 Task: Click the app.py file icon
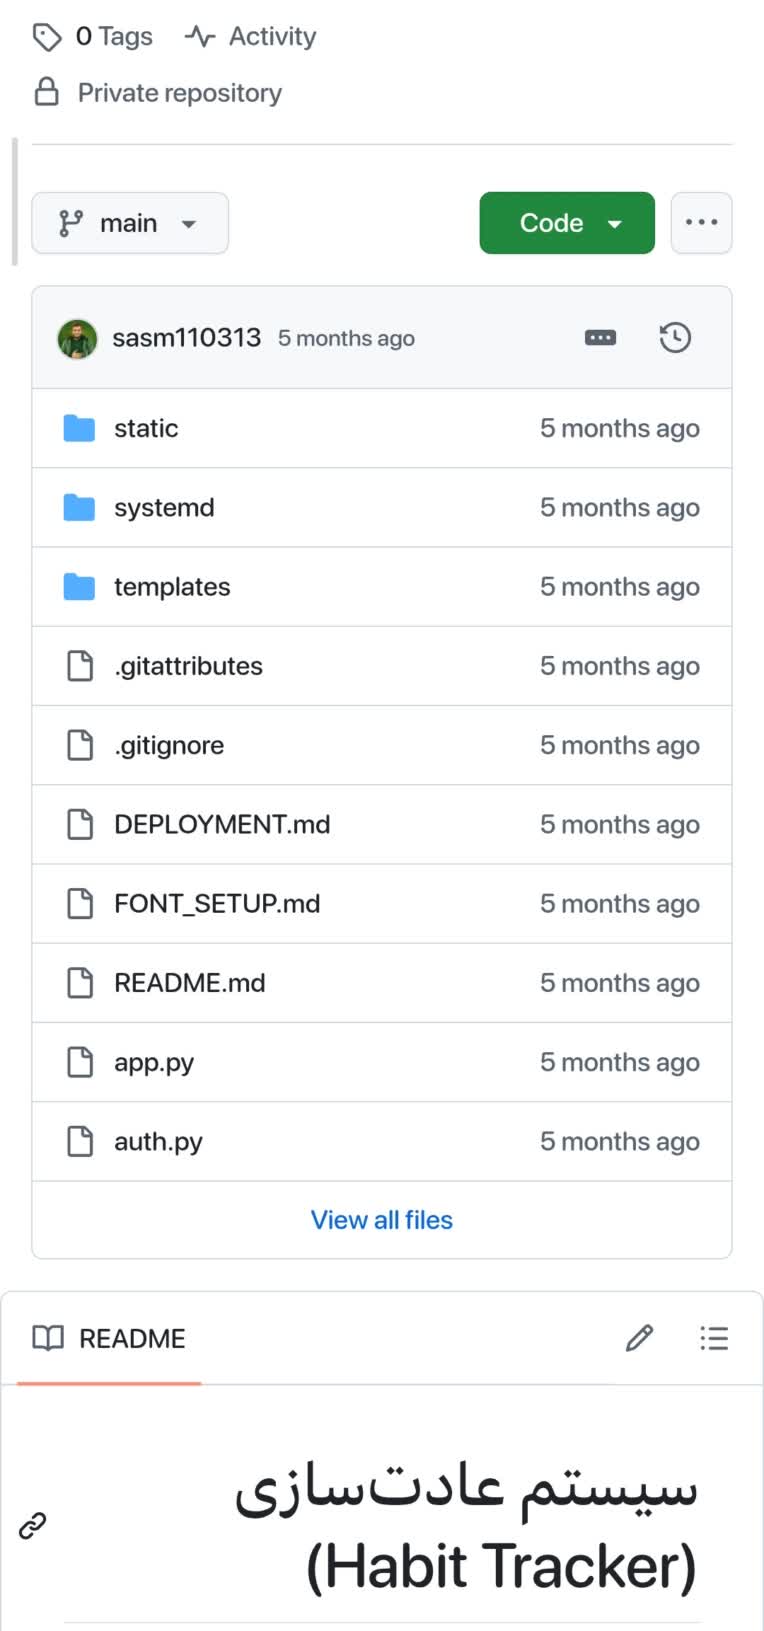(x=80, y=1062)
